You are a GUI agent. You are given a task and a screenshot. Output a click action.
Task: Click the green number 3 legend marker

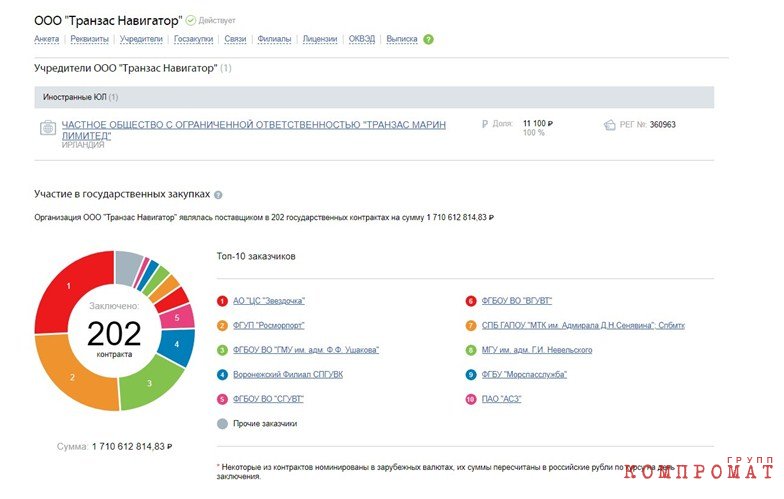coord(222,350)
